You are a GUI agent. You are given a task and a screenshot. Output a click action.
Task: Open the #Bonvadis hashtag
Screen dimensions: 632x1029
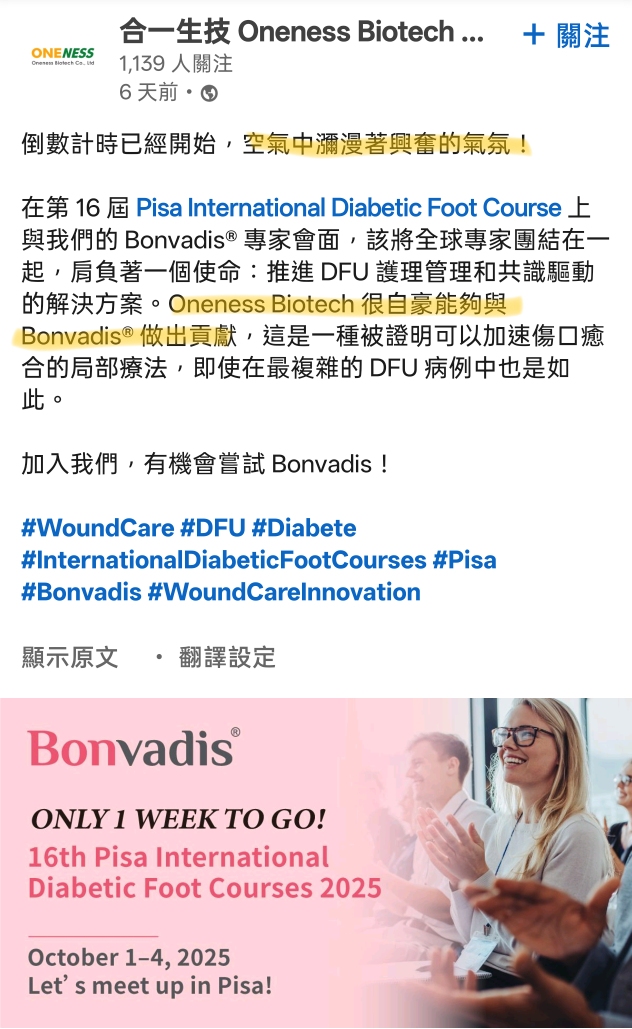pos(81,592)
